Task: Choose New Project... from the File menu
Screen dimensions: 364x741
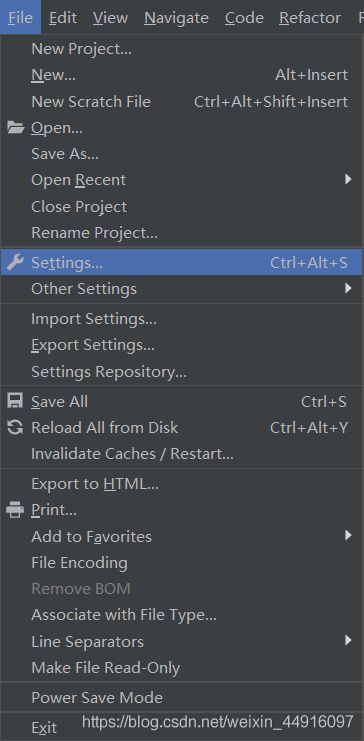Action: 182,48
